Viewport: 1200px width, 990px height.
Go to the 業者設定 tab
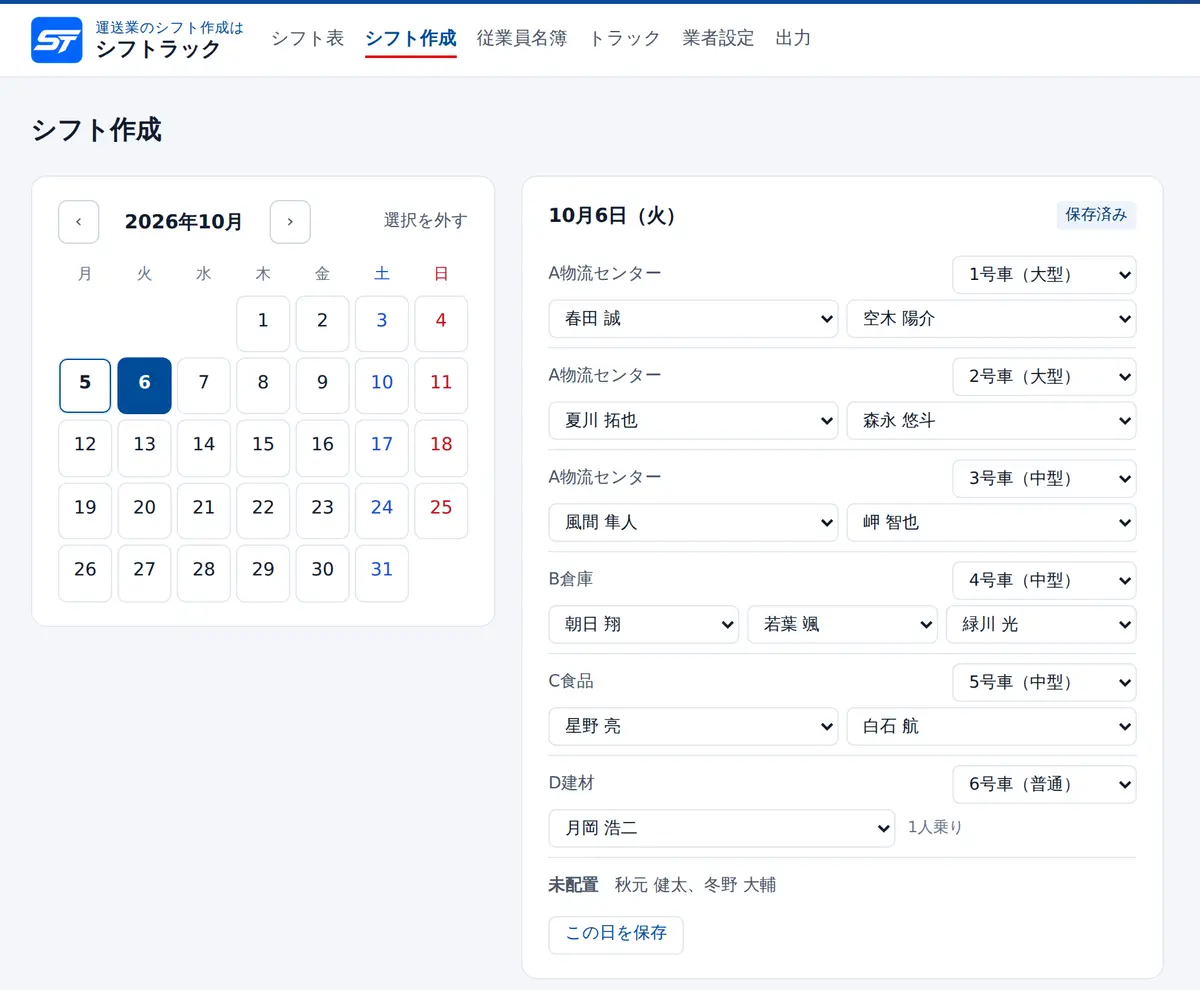pyautogui.click(x=718, y=38)
